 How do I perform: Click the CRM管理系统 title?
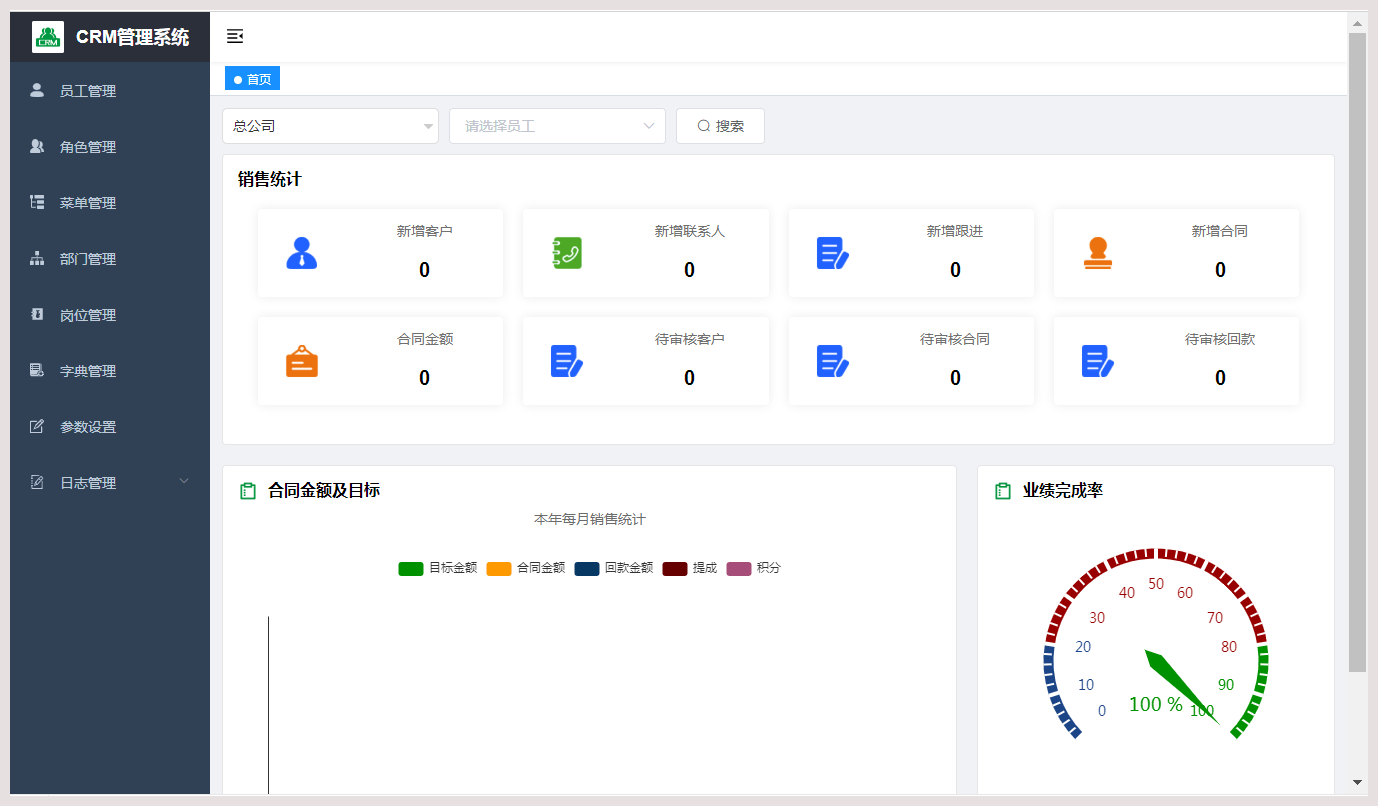coord(132,37)
